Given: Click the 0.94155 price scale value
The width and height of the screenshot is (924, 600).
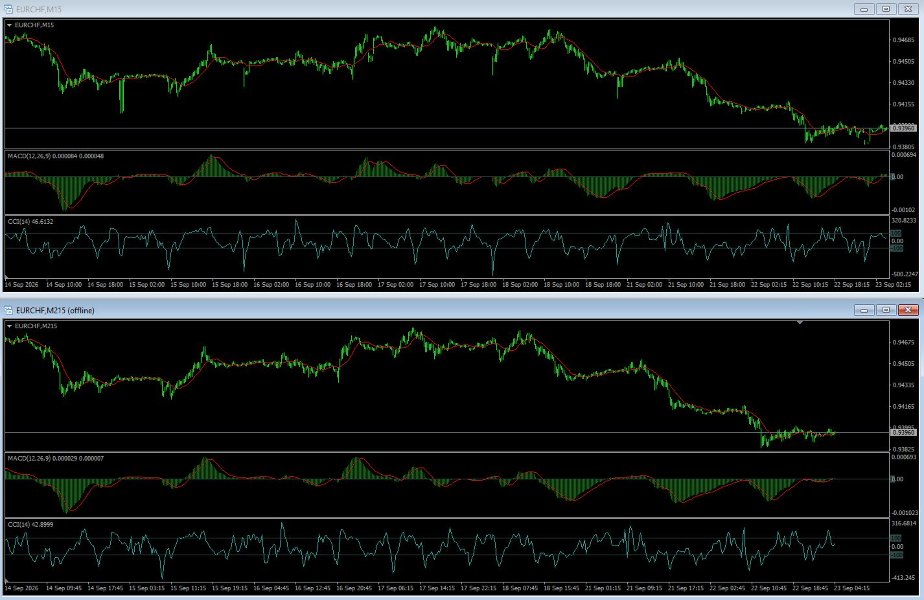Looking at the screenshot, I should tap(903, 104).
